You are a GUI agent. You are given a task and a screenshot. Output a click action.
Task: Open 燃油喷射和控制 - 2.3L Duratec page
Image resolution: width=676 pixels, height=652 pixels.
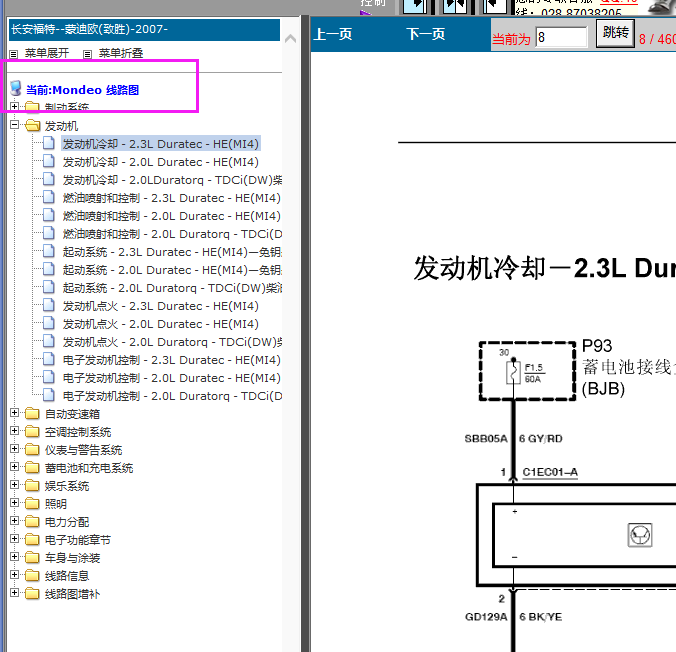point(172,198)
